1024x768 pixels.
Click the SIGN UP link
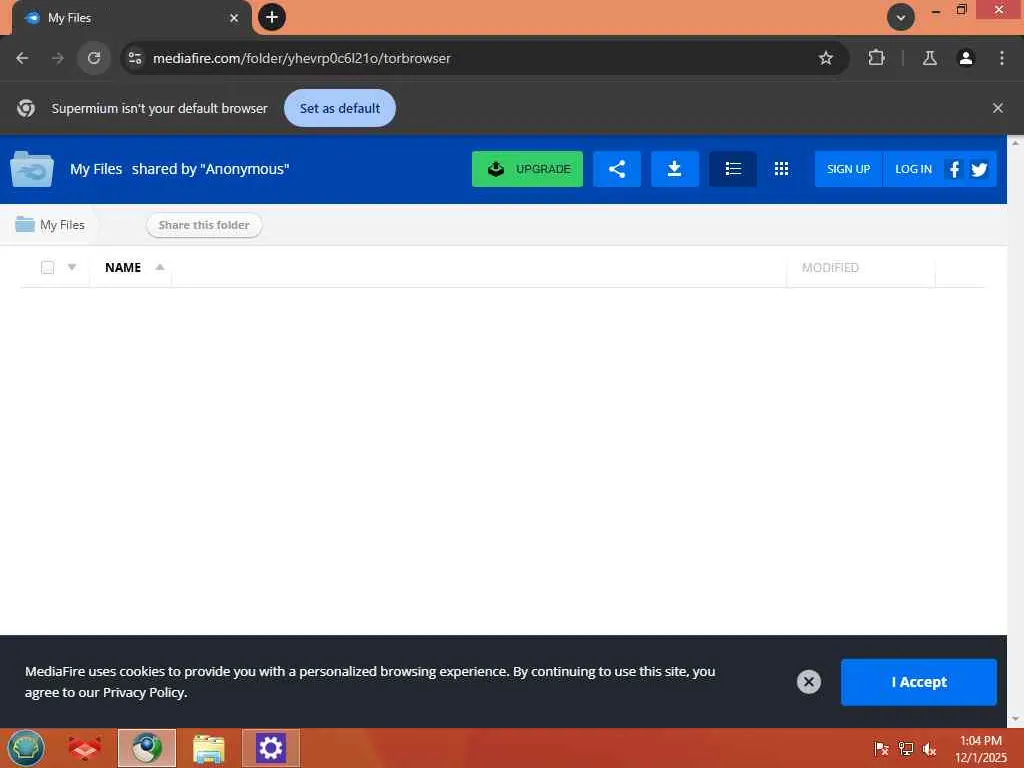(x=848, y=169)
